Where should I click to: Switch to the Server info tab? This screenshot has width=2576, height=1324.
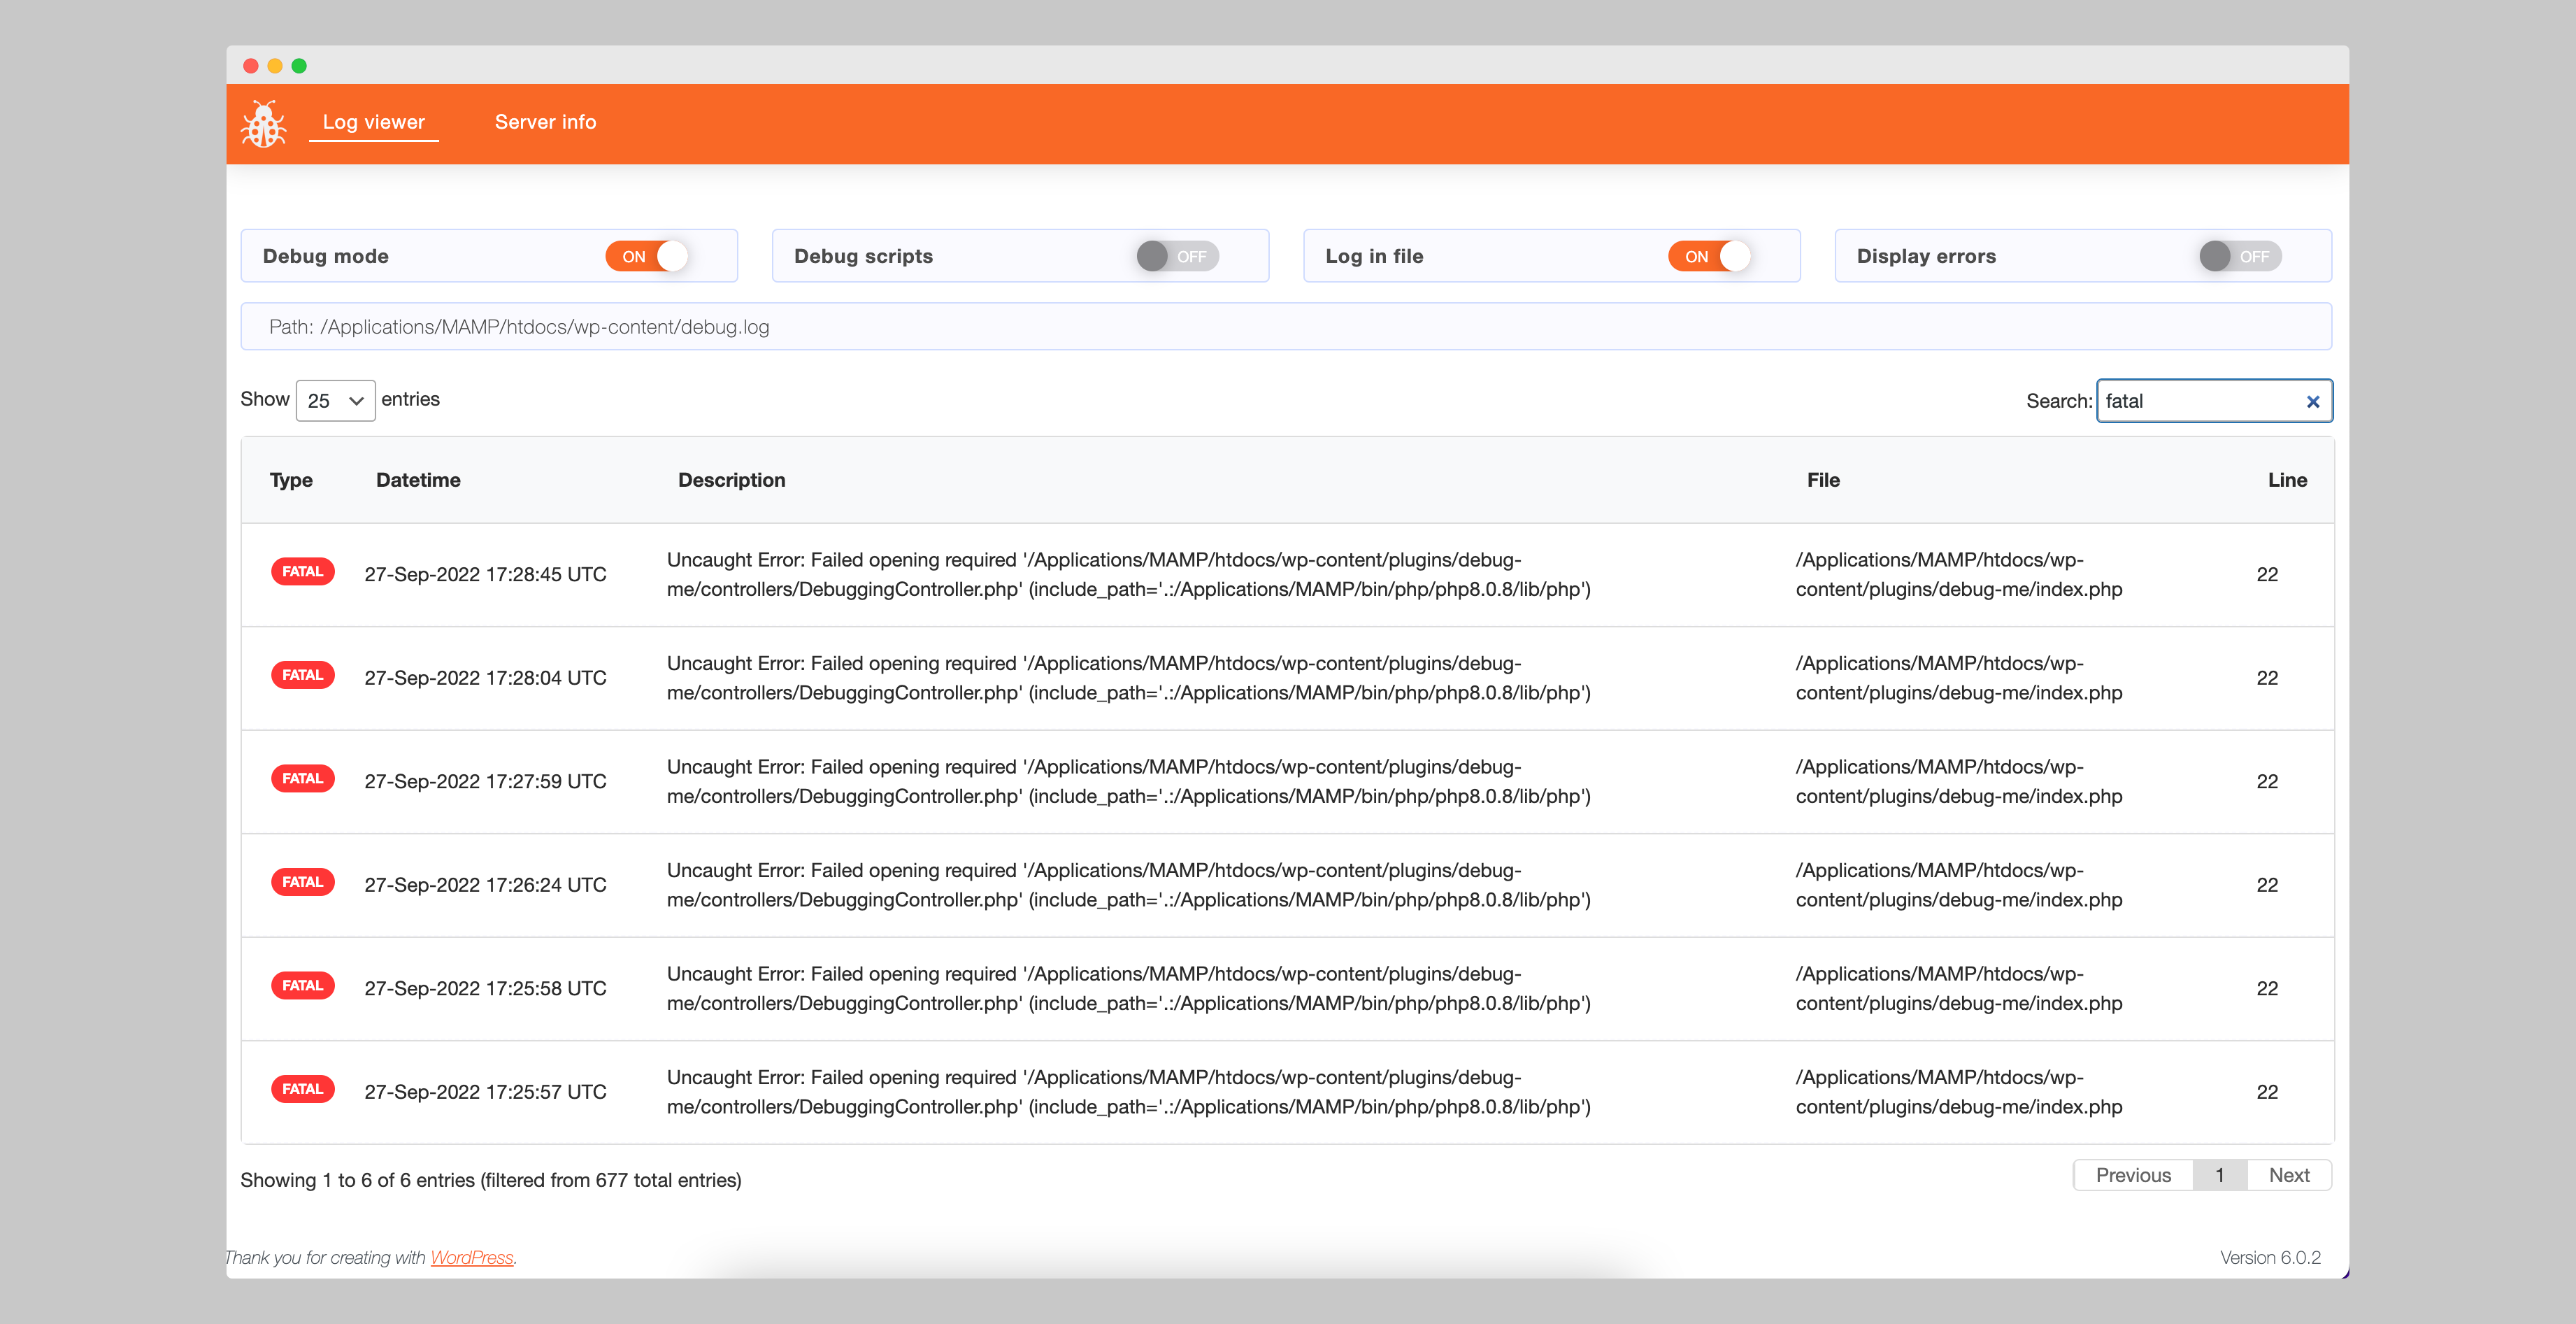(545, 122)
